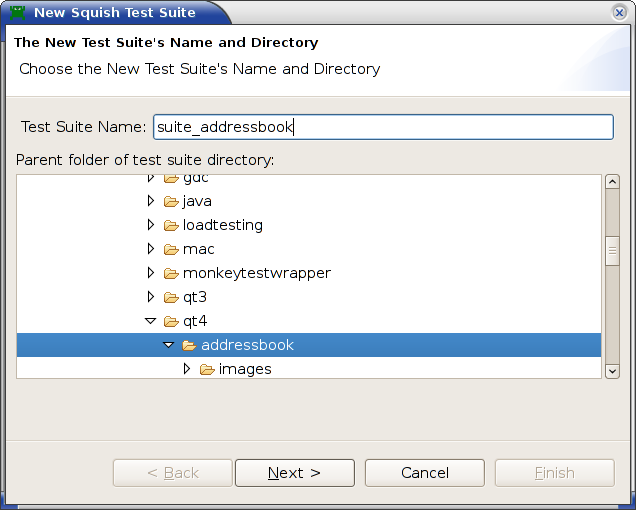The width and height of the screenshot is (636, 510).
Task: Click the scrollbar up arrow
Action: click(x=612, y=183)
